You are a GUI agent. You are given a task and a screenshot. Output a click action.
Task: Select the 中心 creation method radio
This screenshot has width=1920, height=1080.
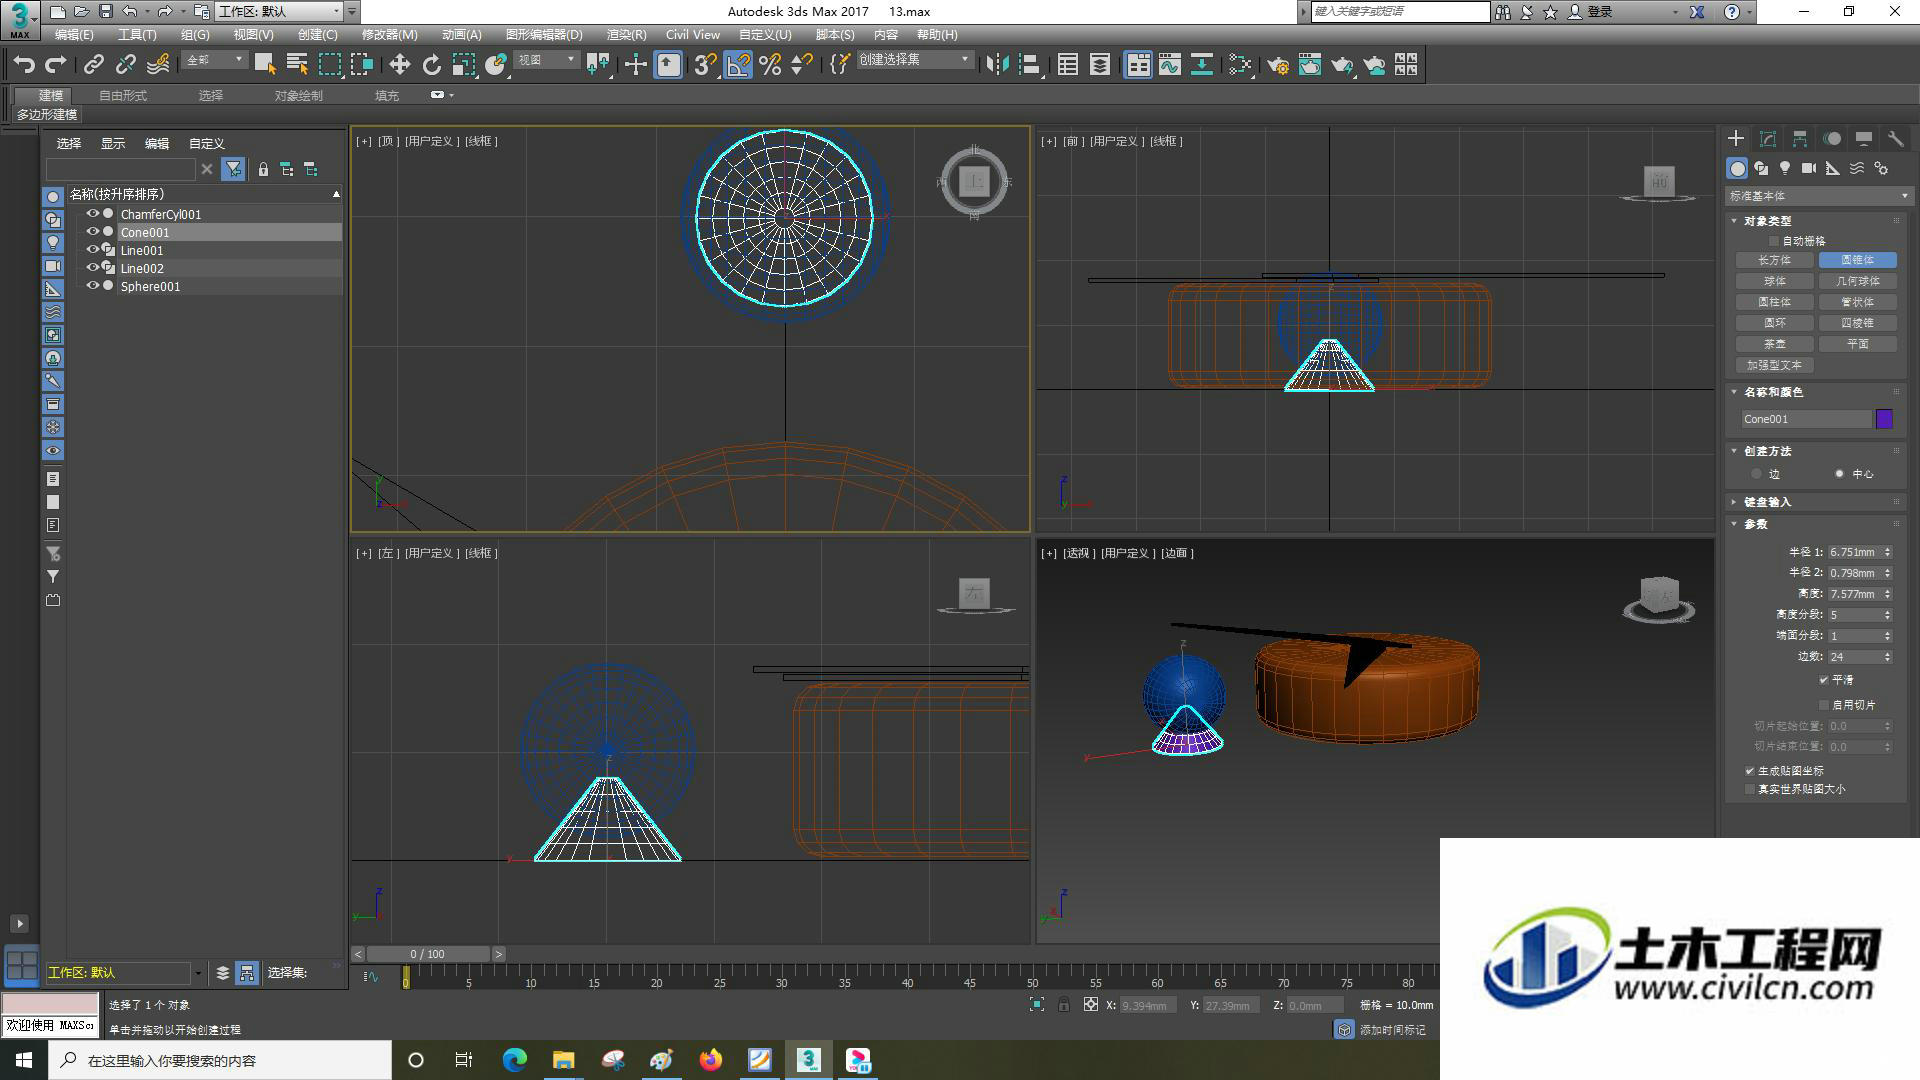pyautogui.click(x=1839, y=474)
